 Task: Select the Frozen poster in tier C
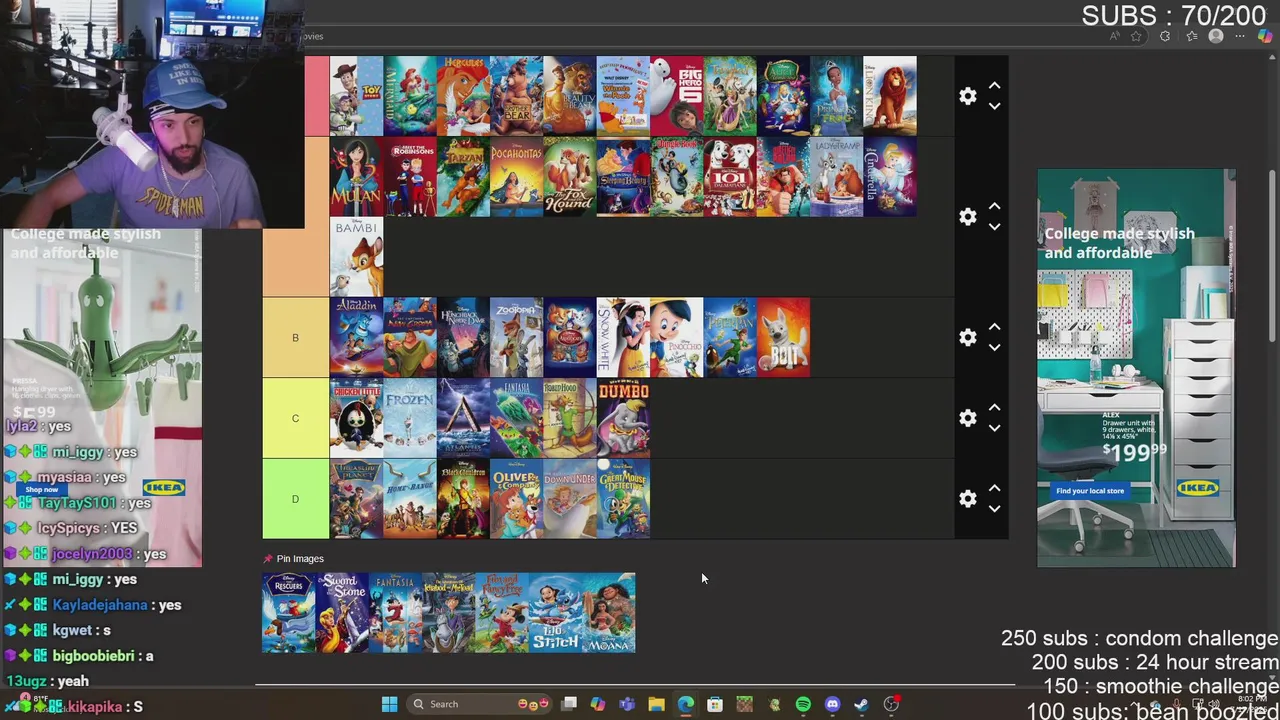[410, 418]
